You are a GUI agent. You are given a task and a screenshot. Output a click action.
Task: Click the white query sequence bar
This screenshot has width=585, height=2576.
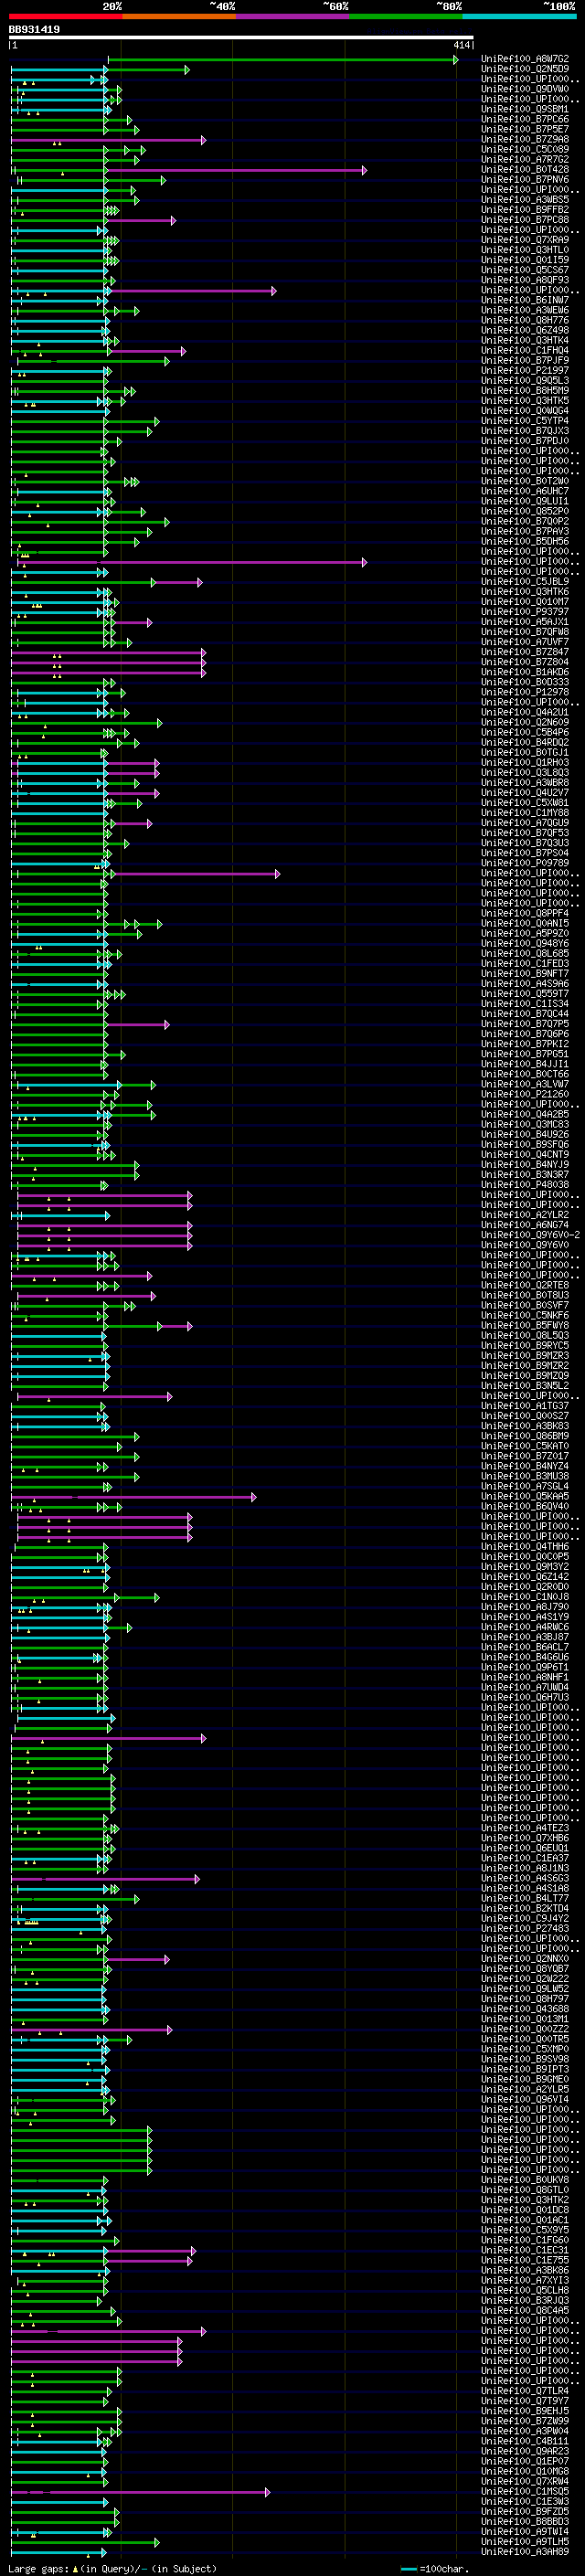coord(241,38)
